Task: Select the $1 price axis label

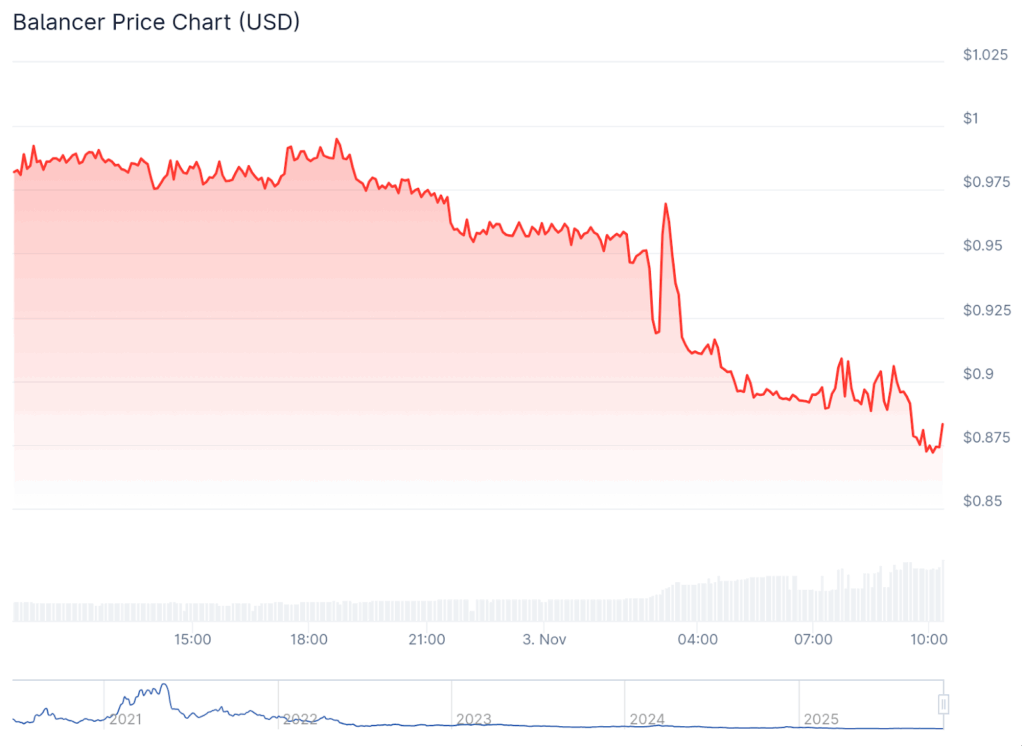Action: tap(970, 118)
